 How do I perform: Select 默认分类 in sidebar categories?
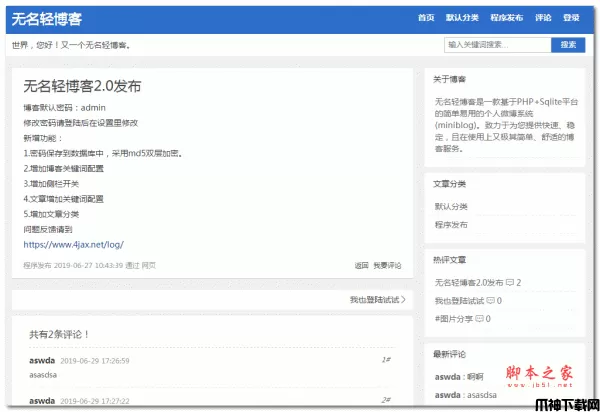tap(451, 207)
